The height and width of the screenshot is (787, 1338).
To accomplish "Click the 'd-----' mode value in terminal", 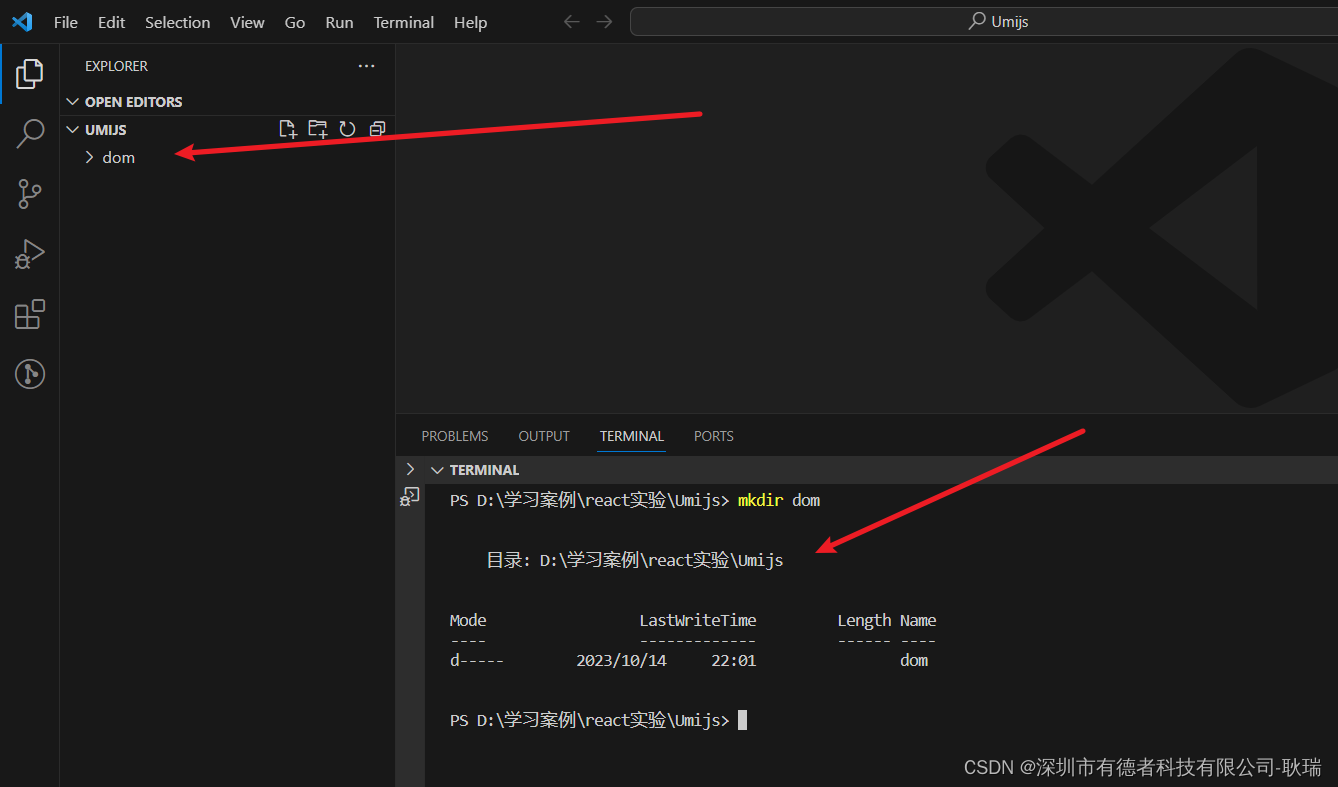I will pos(477,660).
